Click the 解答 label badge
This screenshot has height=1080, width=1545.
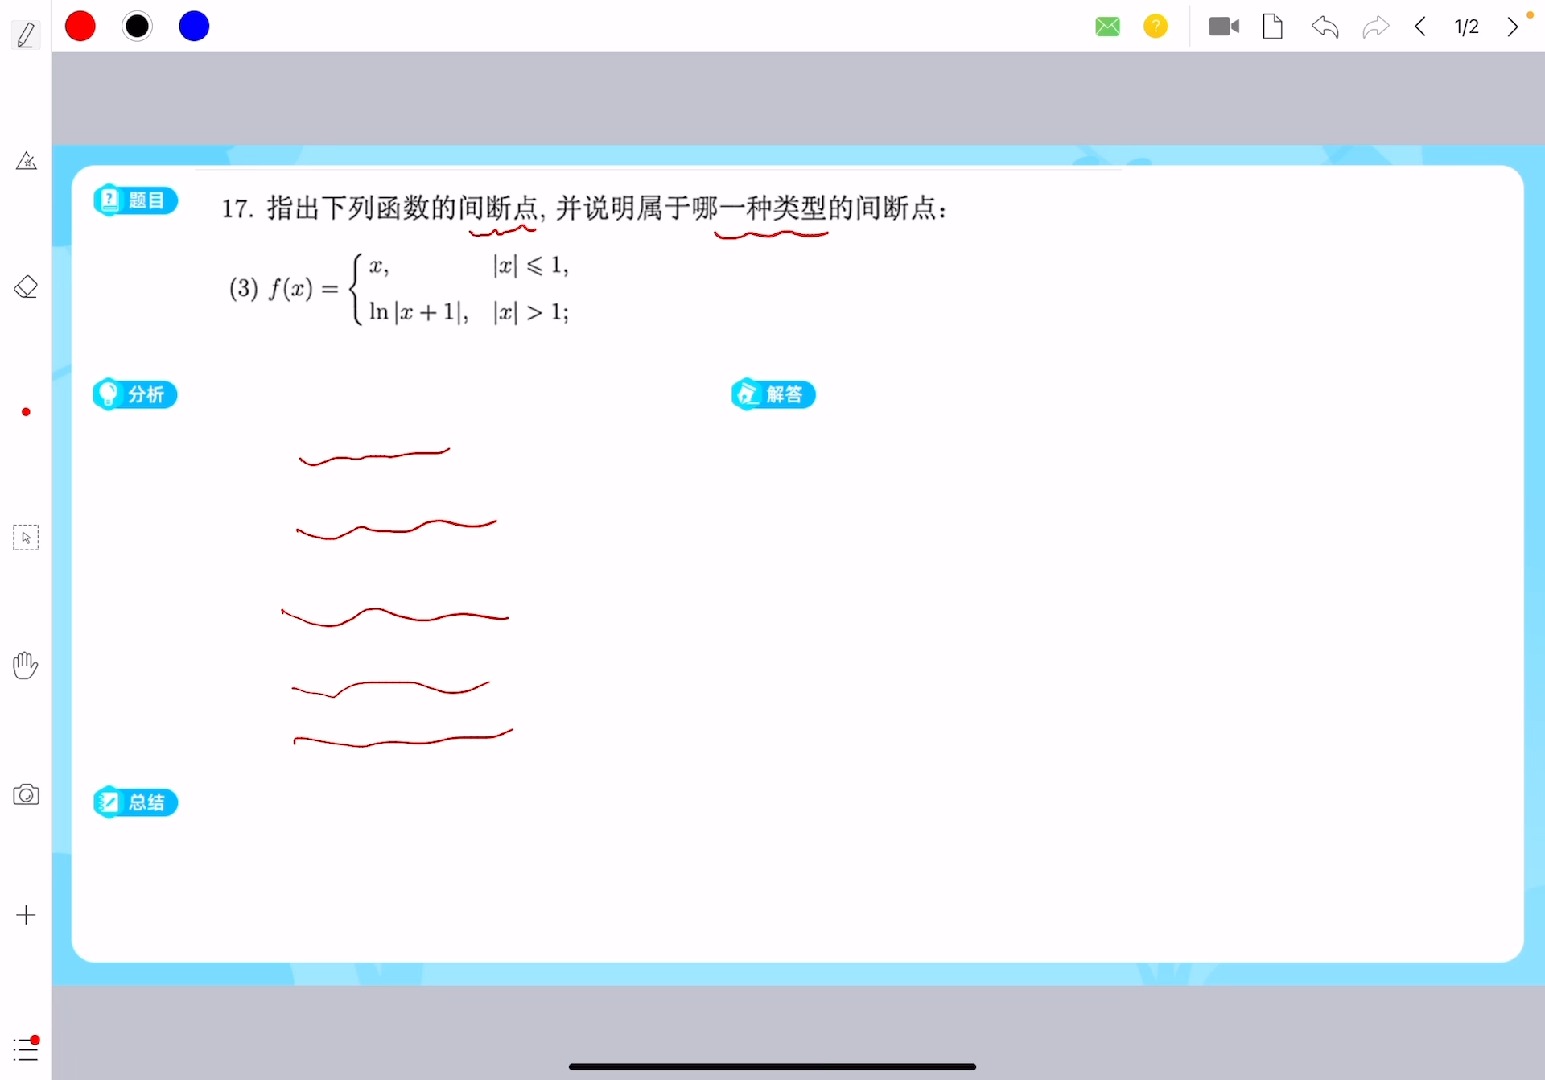tap(773, 394)
